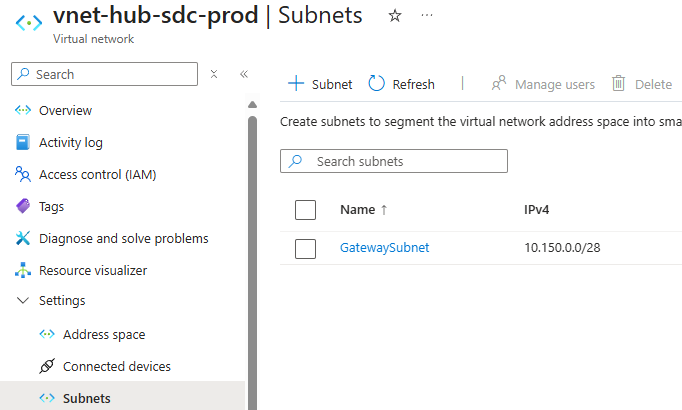This screenshot has height=410, width=682.
Task: Click the Address space icon
Action: click(47, 334)
